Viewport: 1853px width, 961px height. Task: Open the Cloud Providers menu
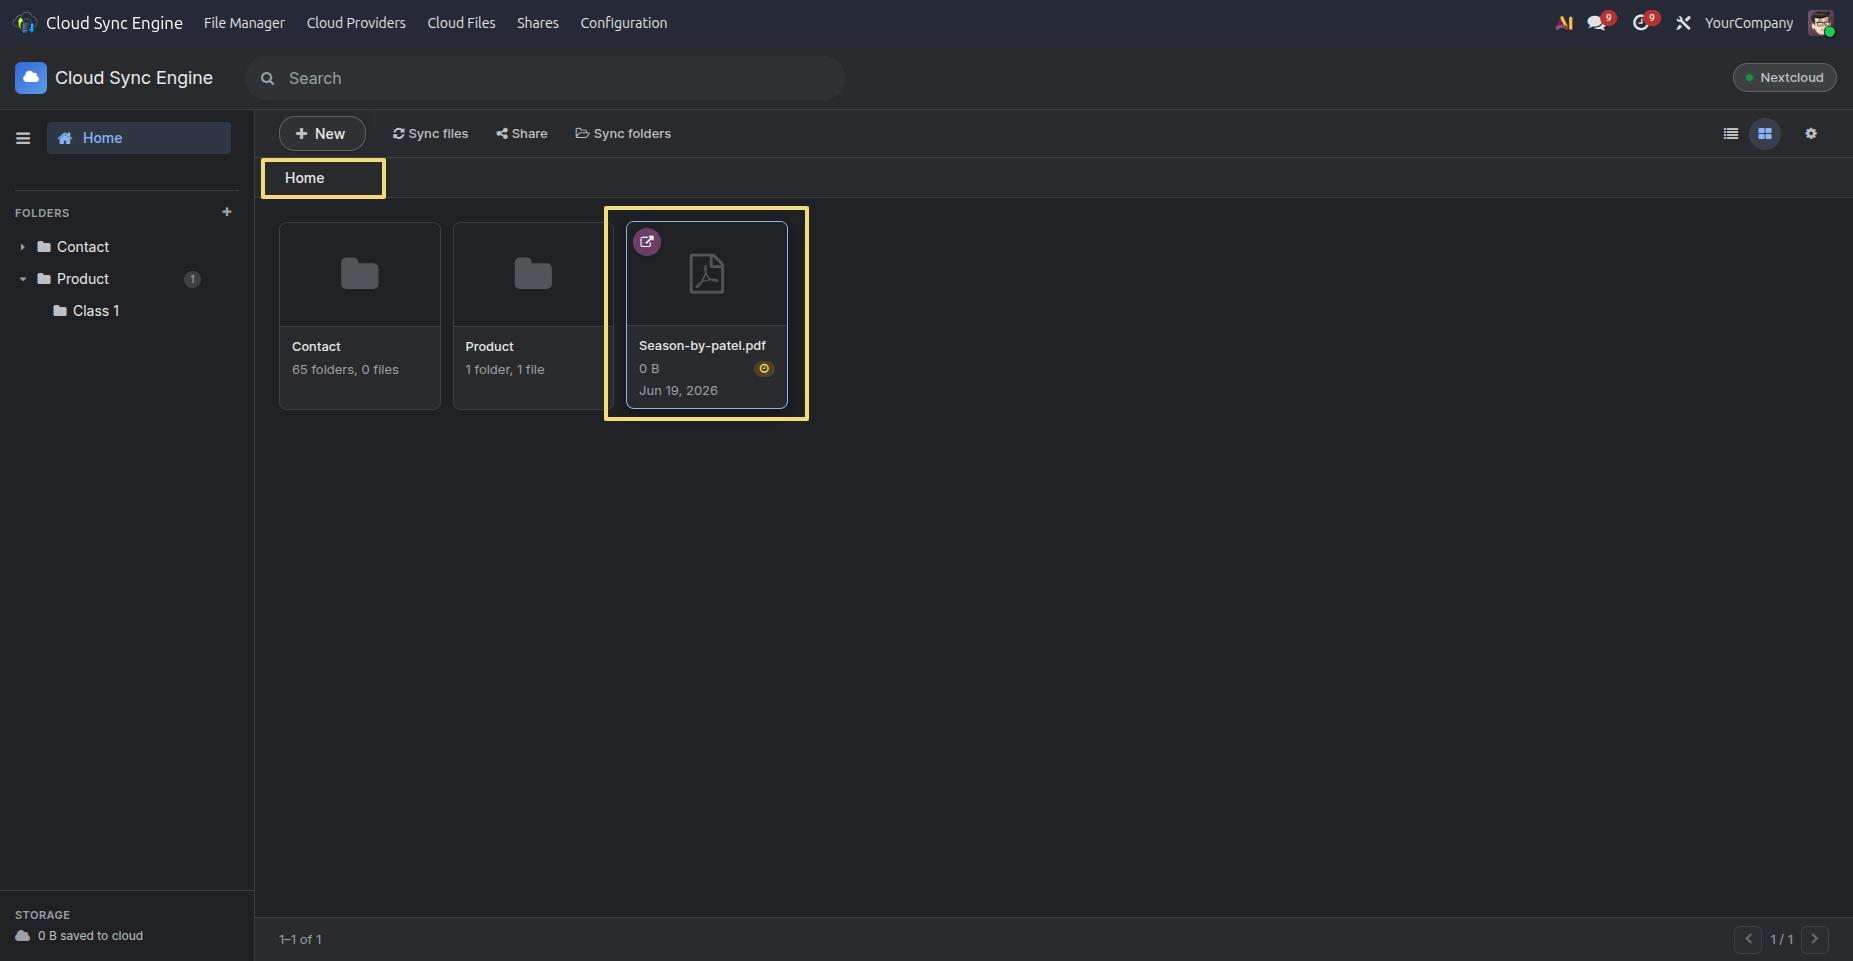tap(356, 23)
